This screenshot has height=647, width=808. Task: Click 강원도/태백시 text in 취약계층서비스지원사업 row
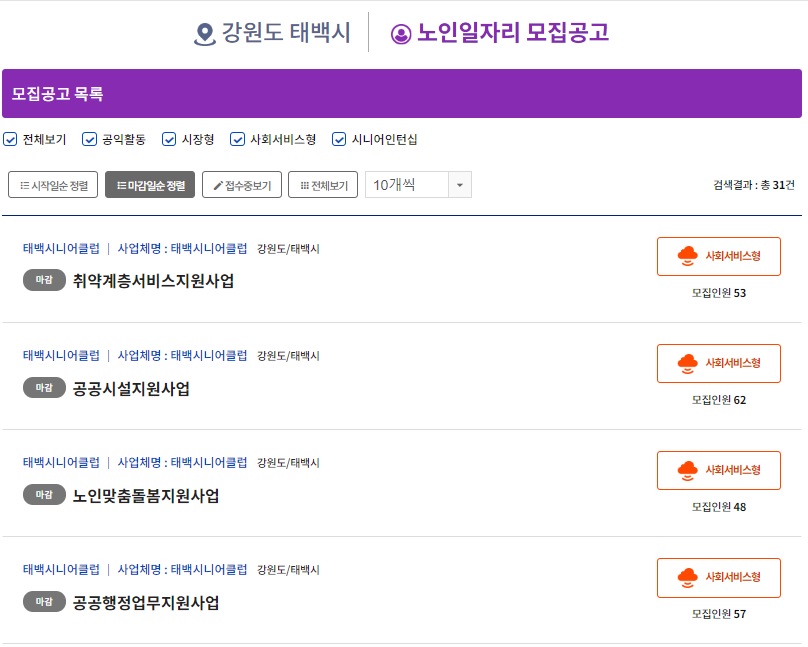[x=289, y=249]
